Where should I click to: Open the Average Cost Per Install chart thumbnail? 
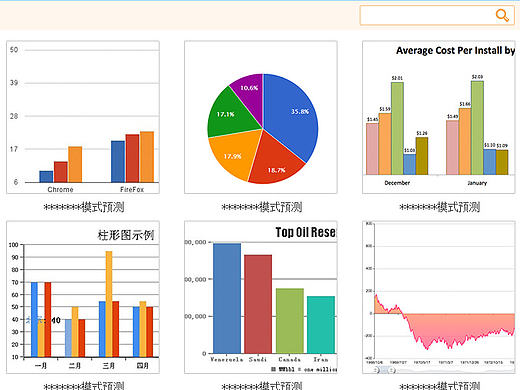pyautogui.click(x=439, y=117)
